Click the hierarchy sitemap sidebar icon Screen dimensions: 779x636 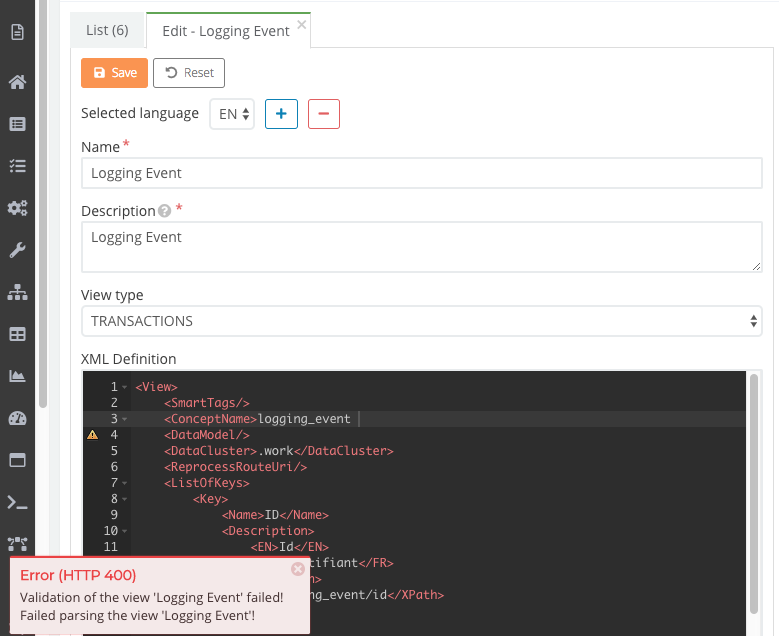pos(17,292)
